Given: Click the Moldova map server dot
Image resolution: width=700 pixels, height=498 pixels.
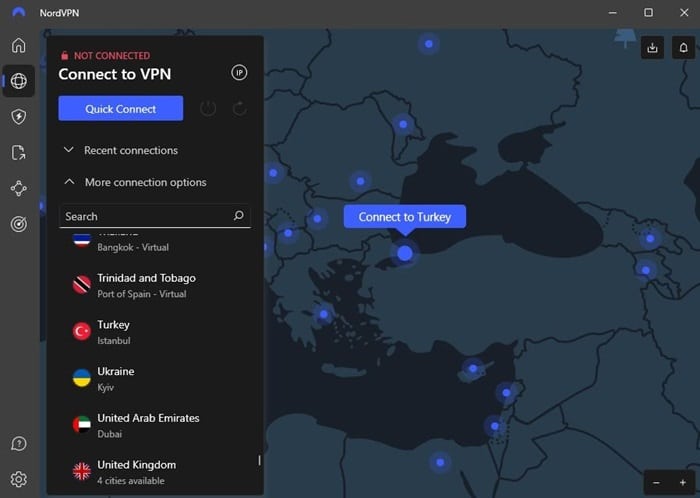Looking at the screenshot, I should point(403,124).
